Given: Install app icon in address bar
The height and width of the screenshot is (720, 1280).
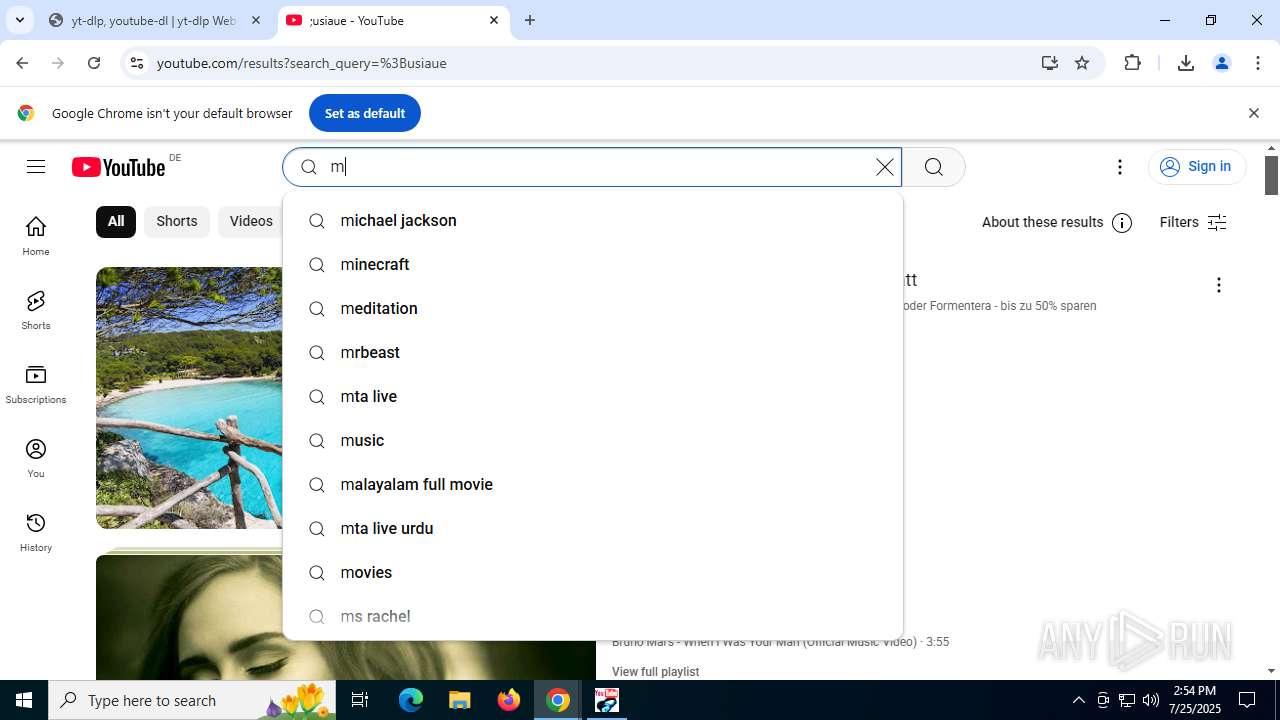Looking at the screenshot, I should [x=1049, y=63].
